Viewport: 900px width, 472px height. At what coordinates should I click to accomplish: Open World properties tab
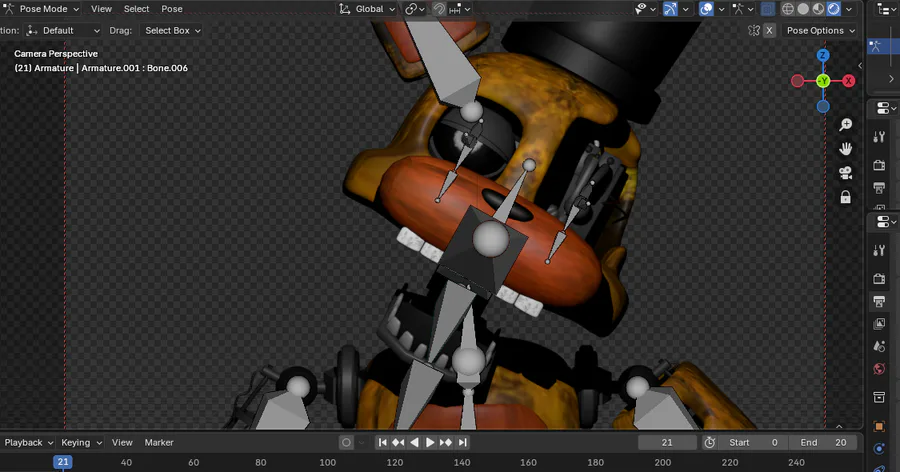point(879,369)
